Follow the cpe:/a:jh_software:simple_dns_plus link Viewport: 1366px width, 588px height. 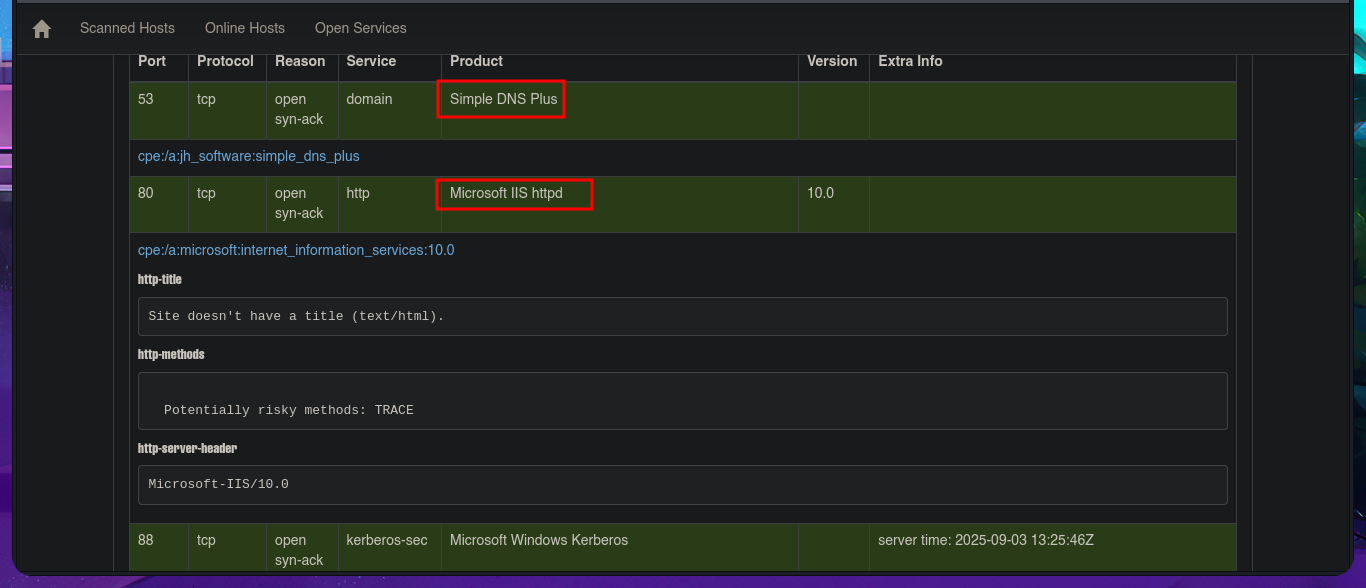pyautogui.click(x=249, y=156)
